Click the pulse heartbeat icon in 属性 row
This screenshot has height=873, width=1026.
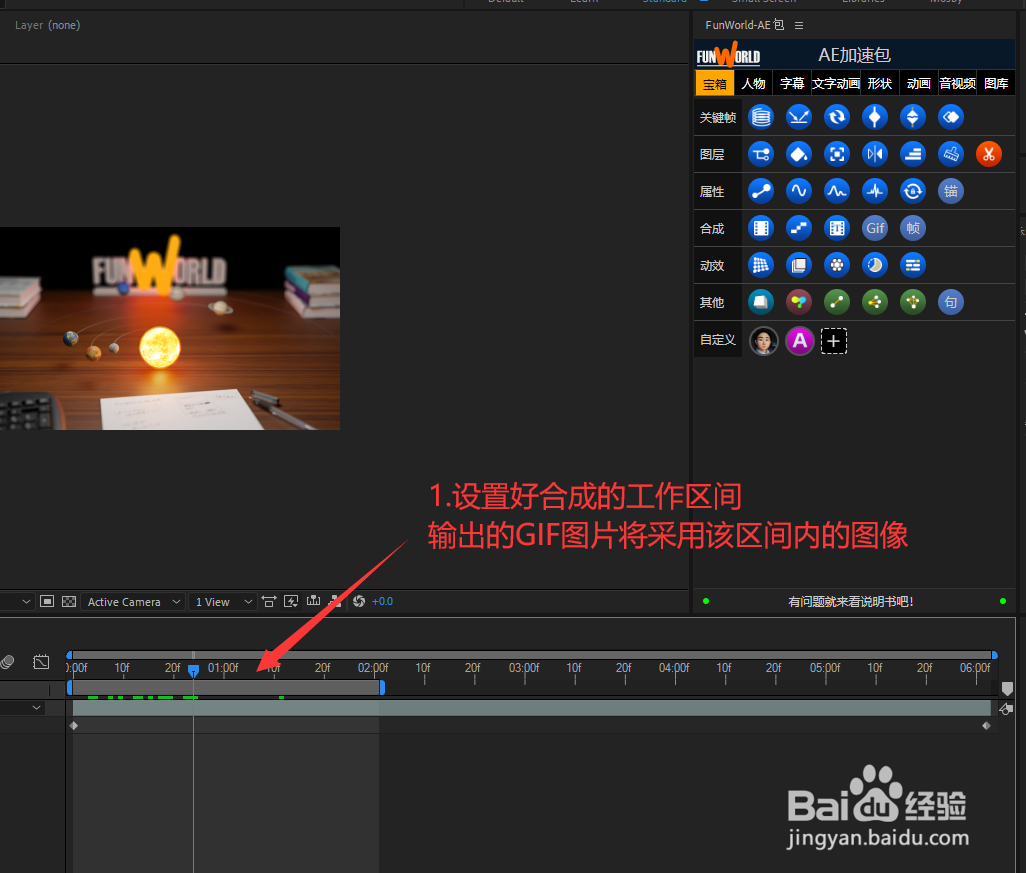[875, 191]
